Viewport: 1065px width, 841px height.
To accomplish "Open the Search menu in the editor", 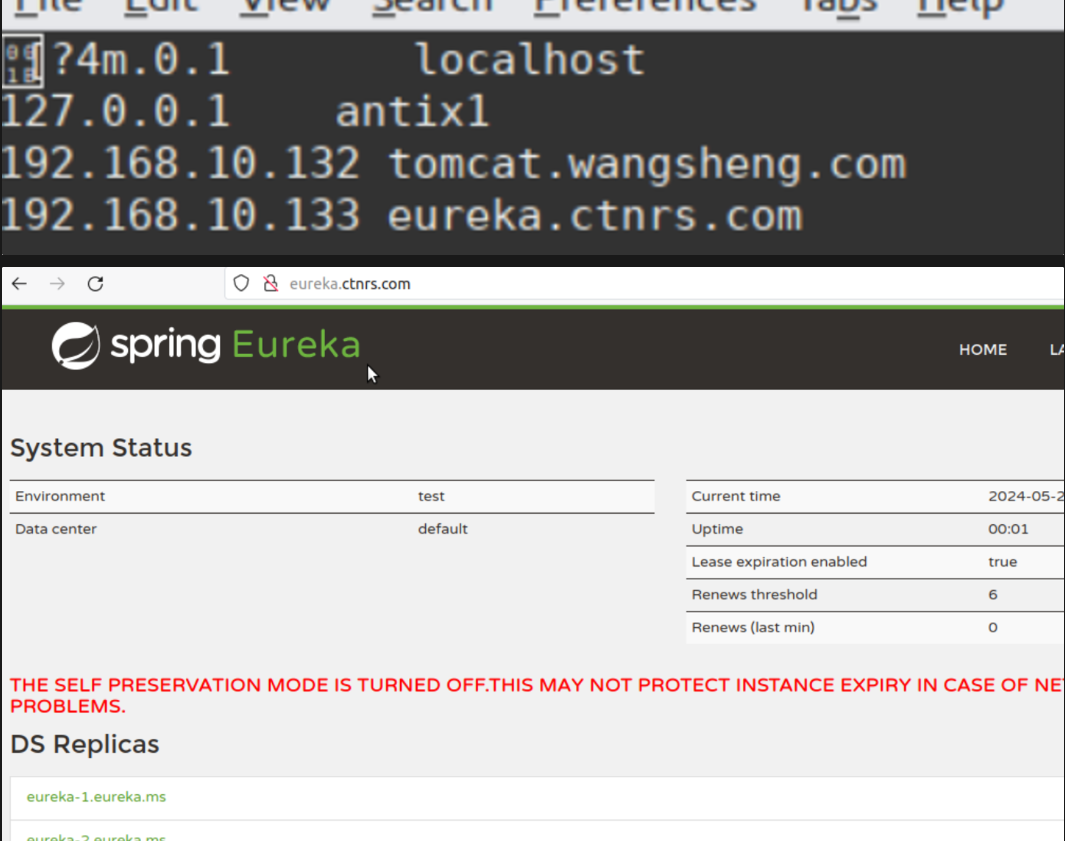I will [x=433, y=7].
